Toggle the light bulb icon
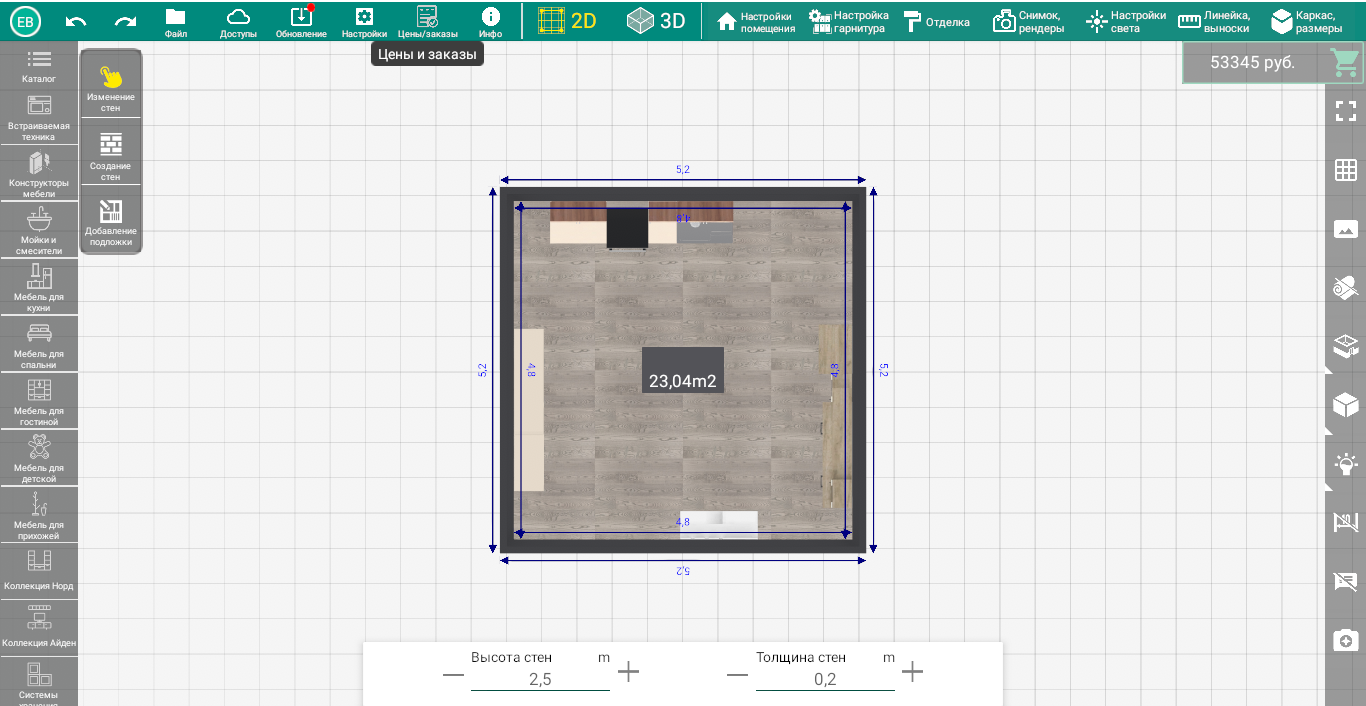Viewport: 1366px width, 706px height. click(x=1346, y=464)
